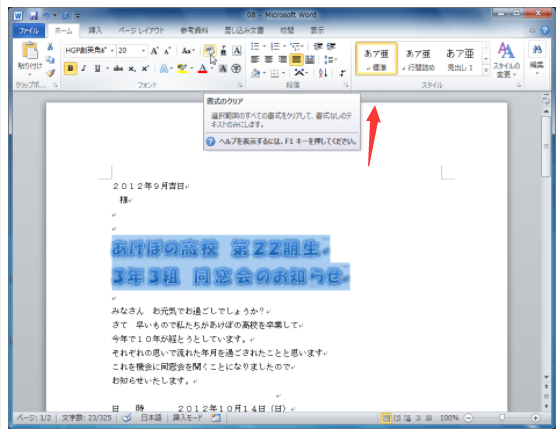Expand the styles gallery More arrow
Screen dimensions: 556x429
(x=486, y=71)
